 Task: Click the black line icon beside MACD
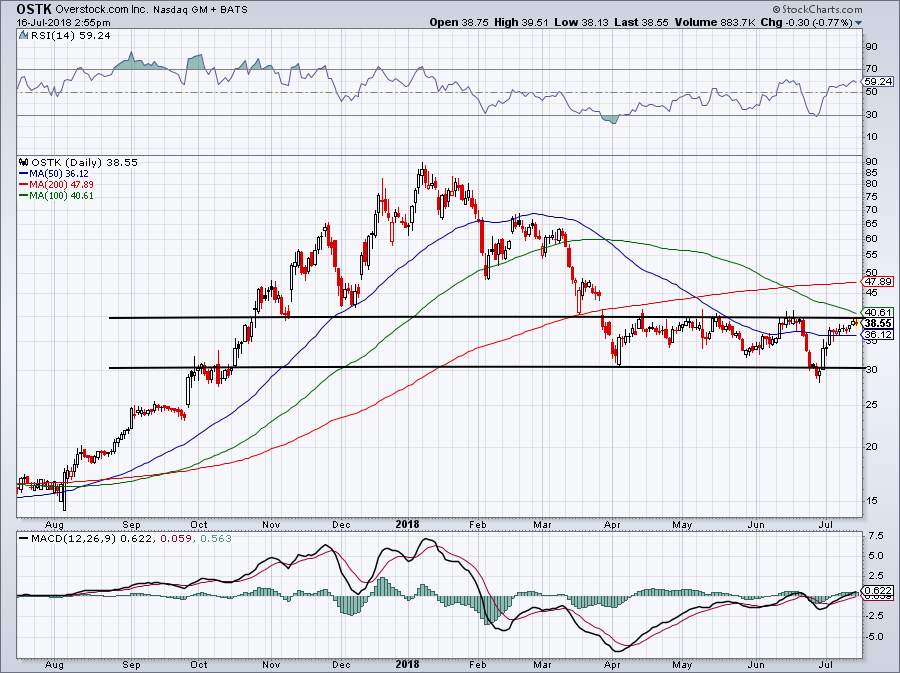23,539
